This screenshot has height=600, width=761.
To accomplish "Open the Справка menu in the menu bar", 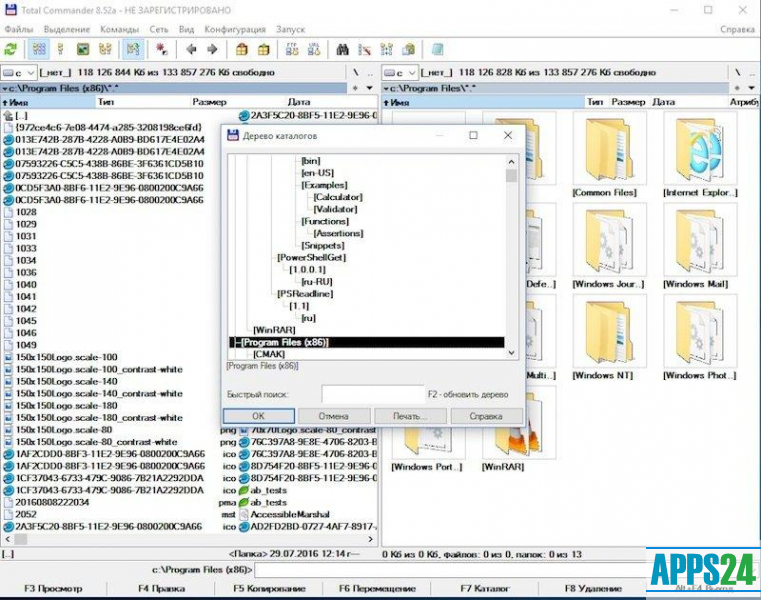I will tap(737, 29).
